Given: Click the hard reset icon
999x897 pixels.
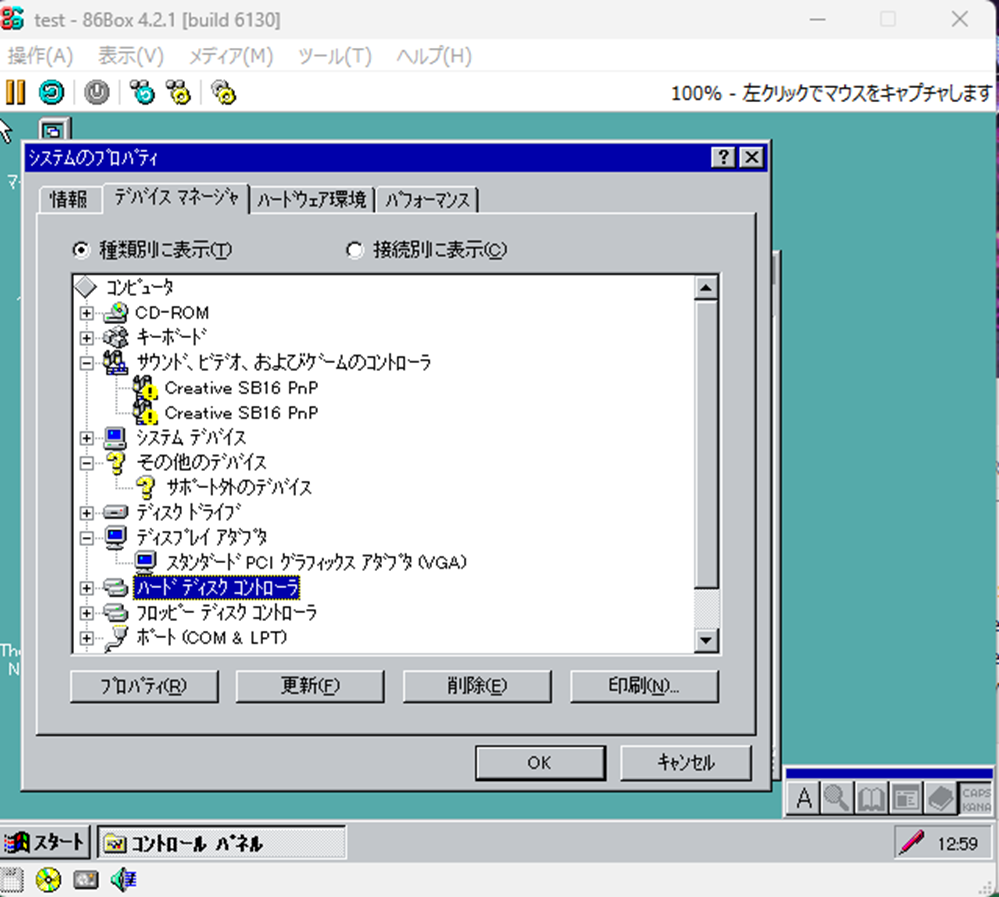Looking at the screenshot, I should tap(51, 92).
